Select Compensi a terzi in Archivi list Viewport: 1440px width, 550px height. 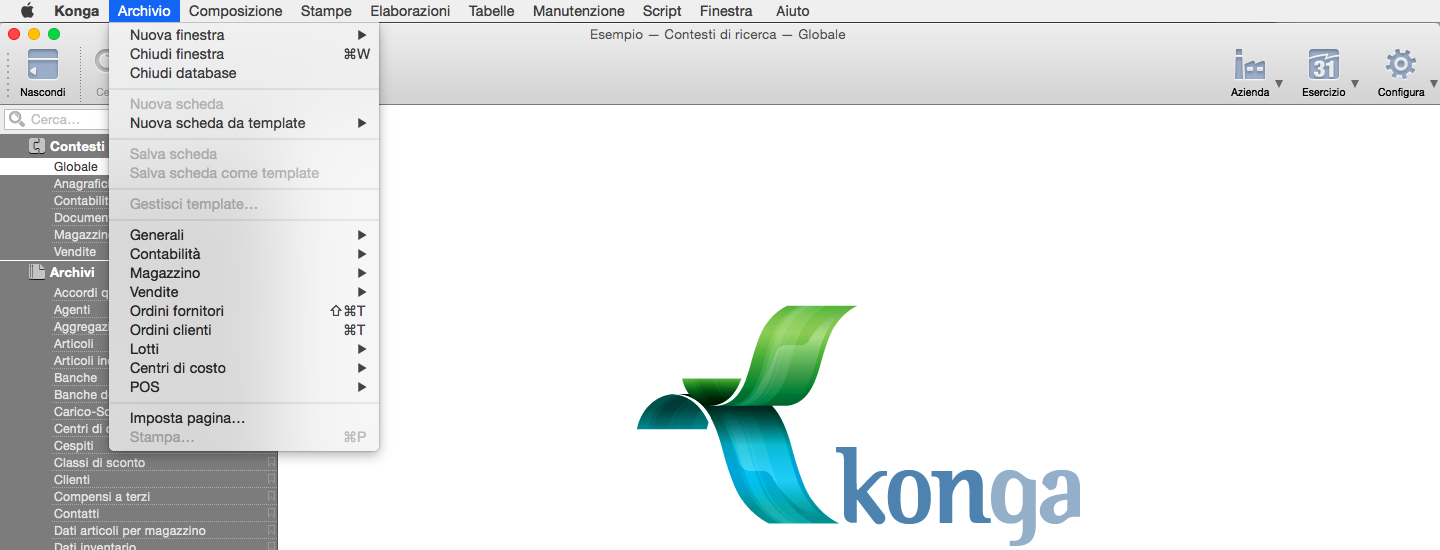coord(102,497)
